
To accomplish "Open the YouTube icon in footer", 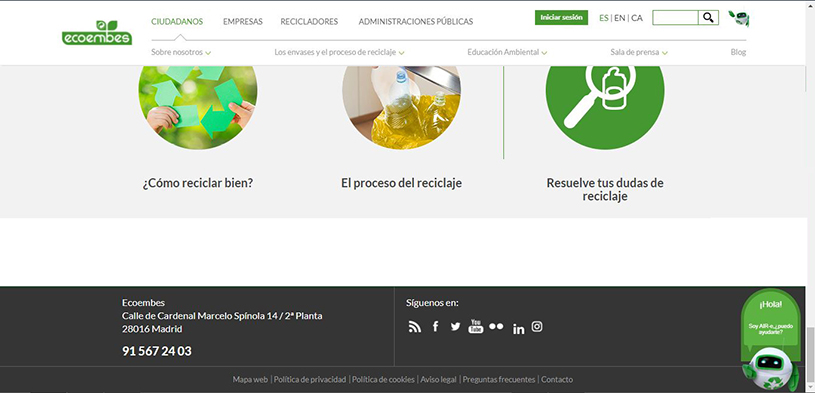I will 476,326.
